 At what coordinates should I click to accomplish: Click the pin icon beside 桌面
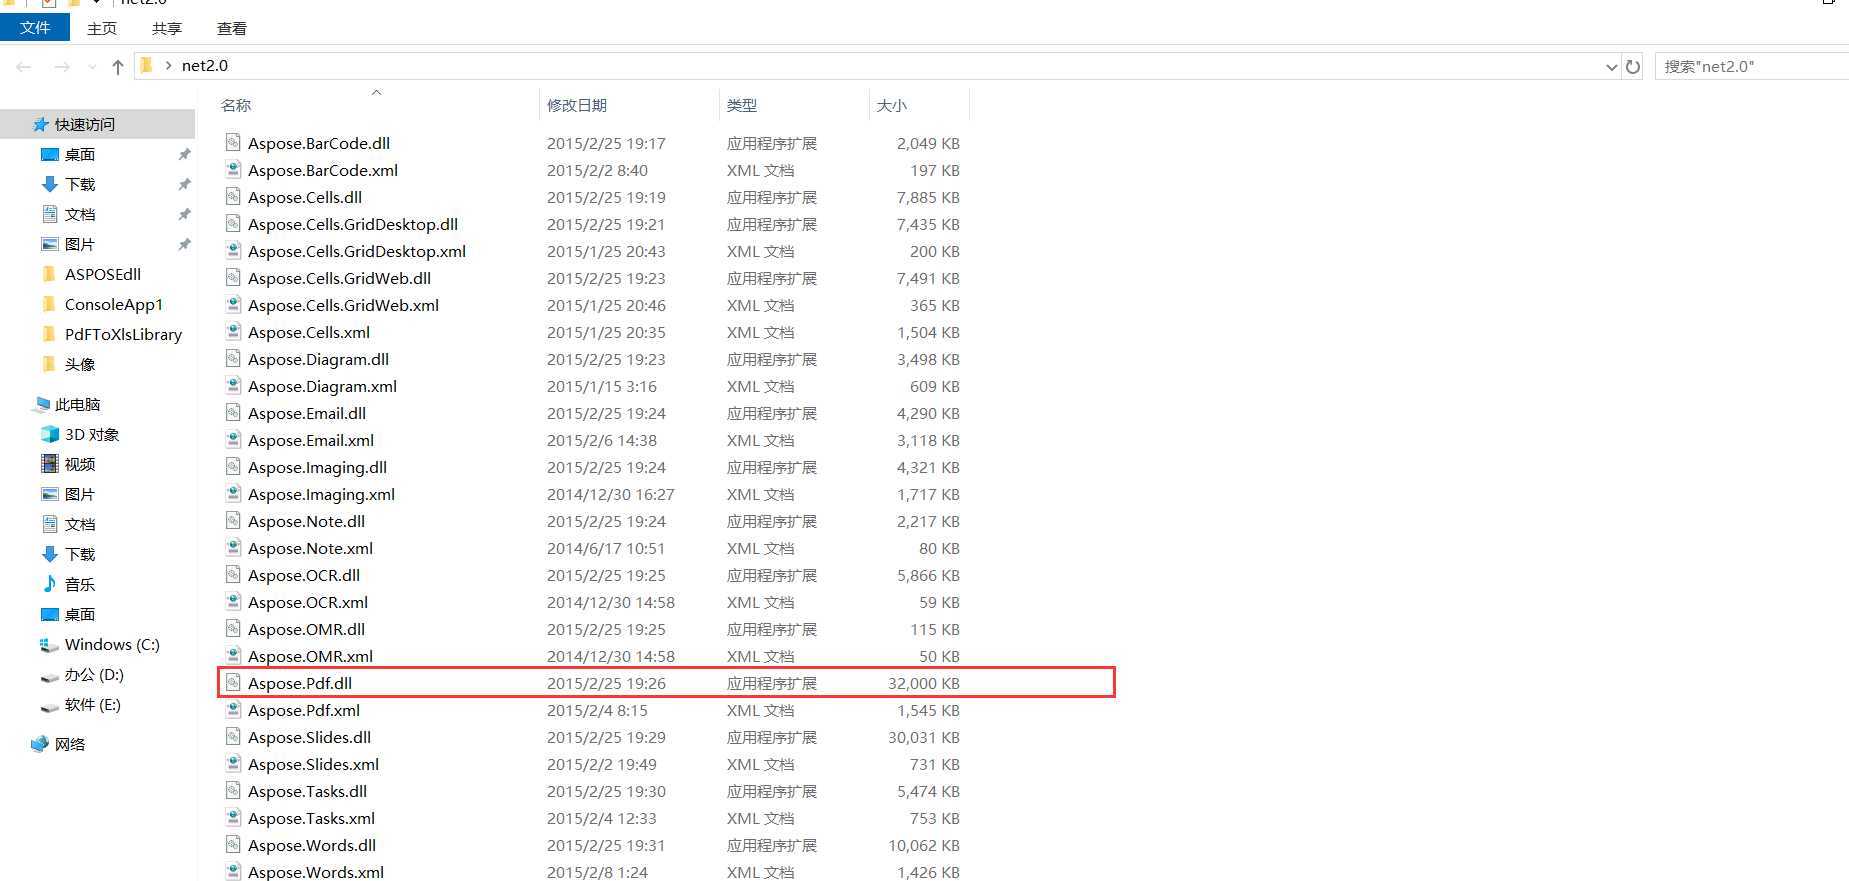point(184,154)
